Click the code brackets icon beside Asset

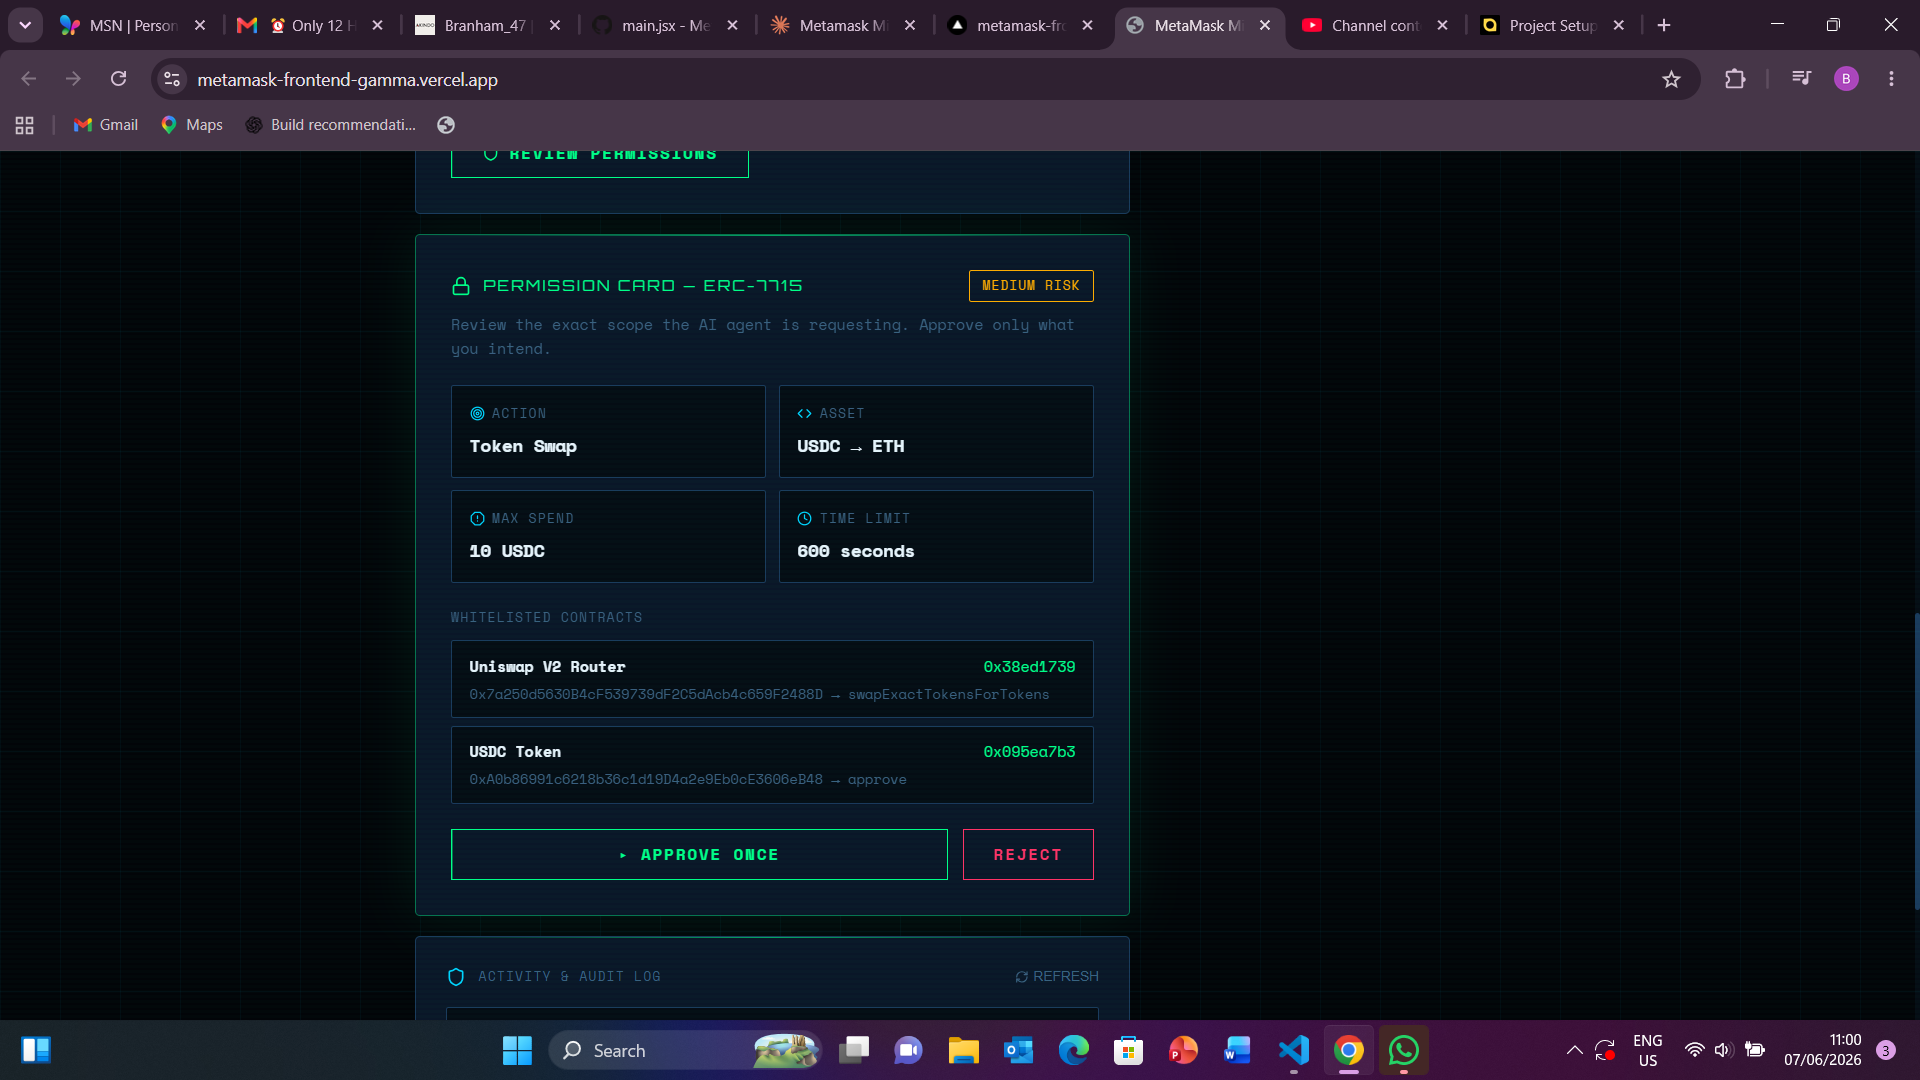tap(805, 414)
